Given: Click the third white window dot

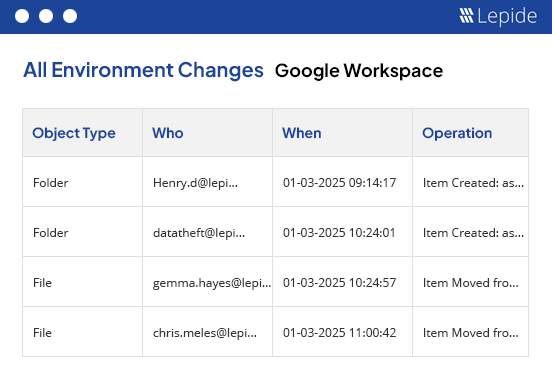Looking at the screenshot, I should tap(70, 16).
